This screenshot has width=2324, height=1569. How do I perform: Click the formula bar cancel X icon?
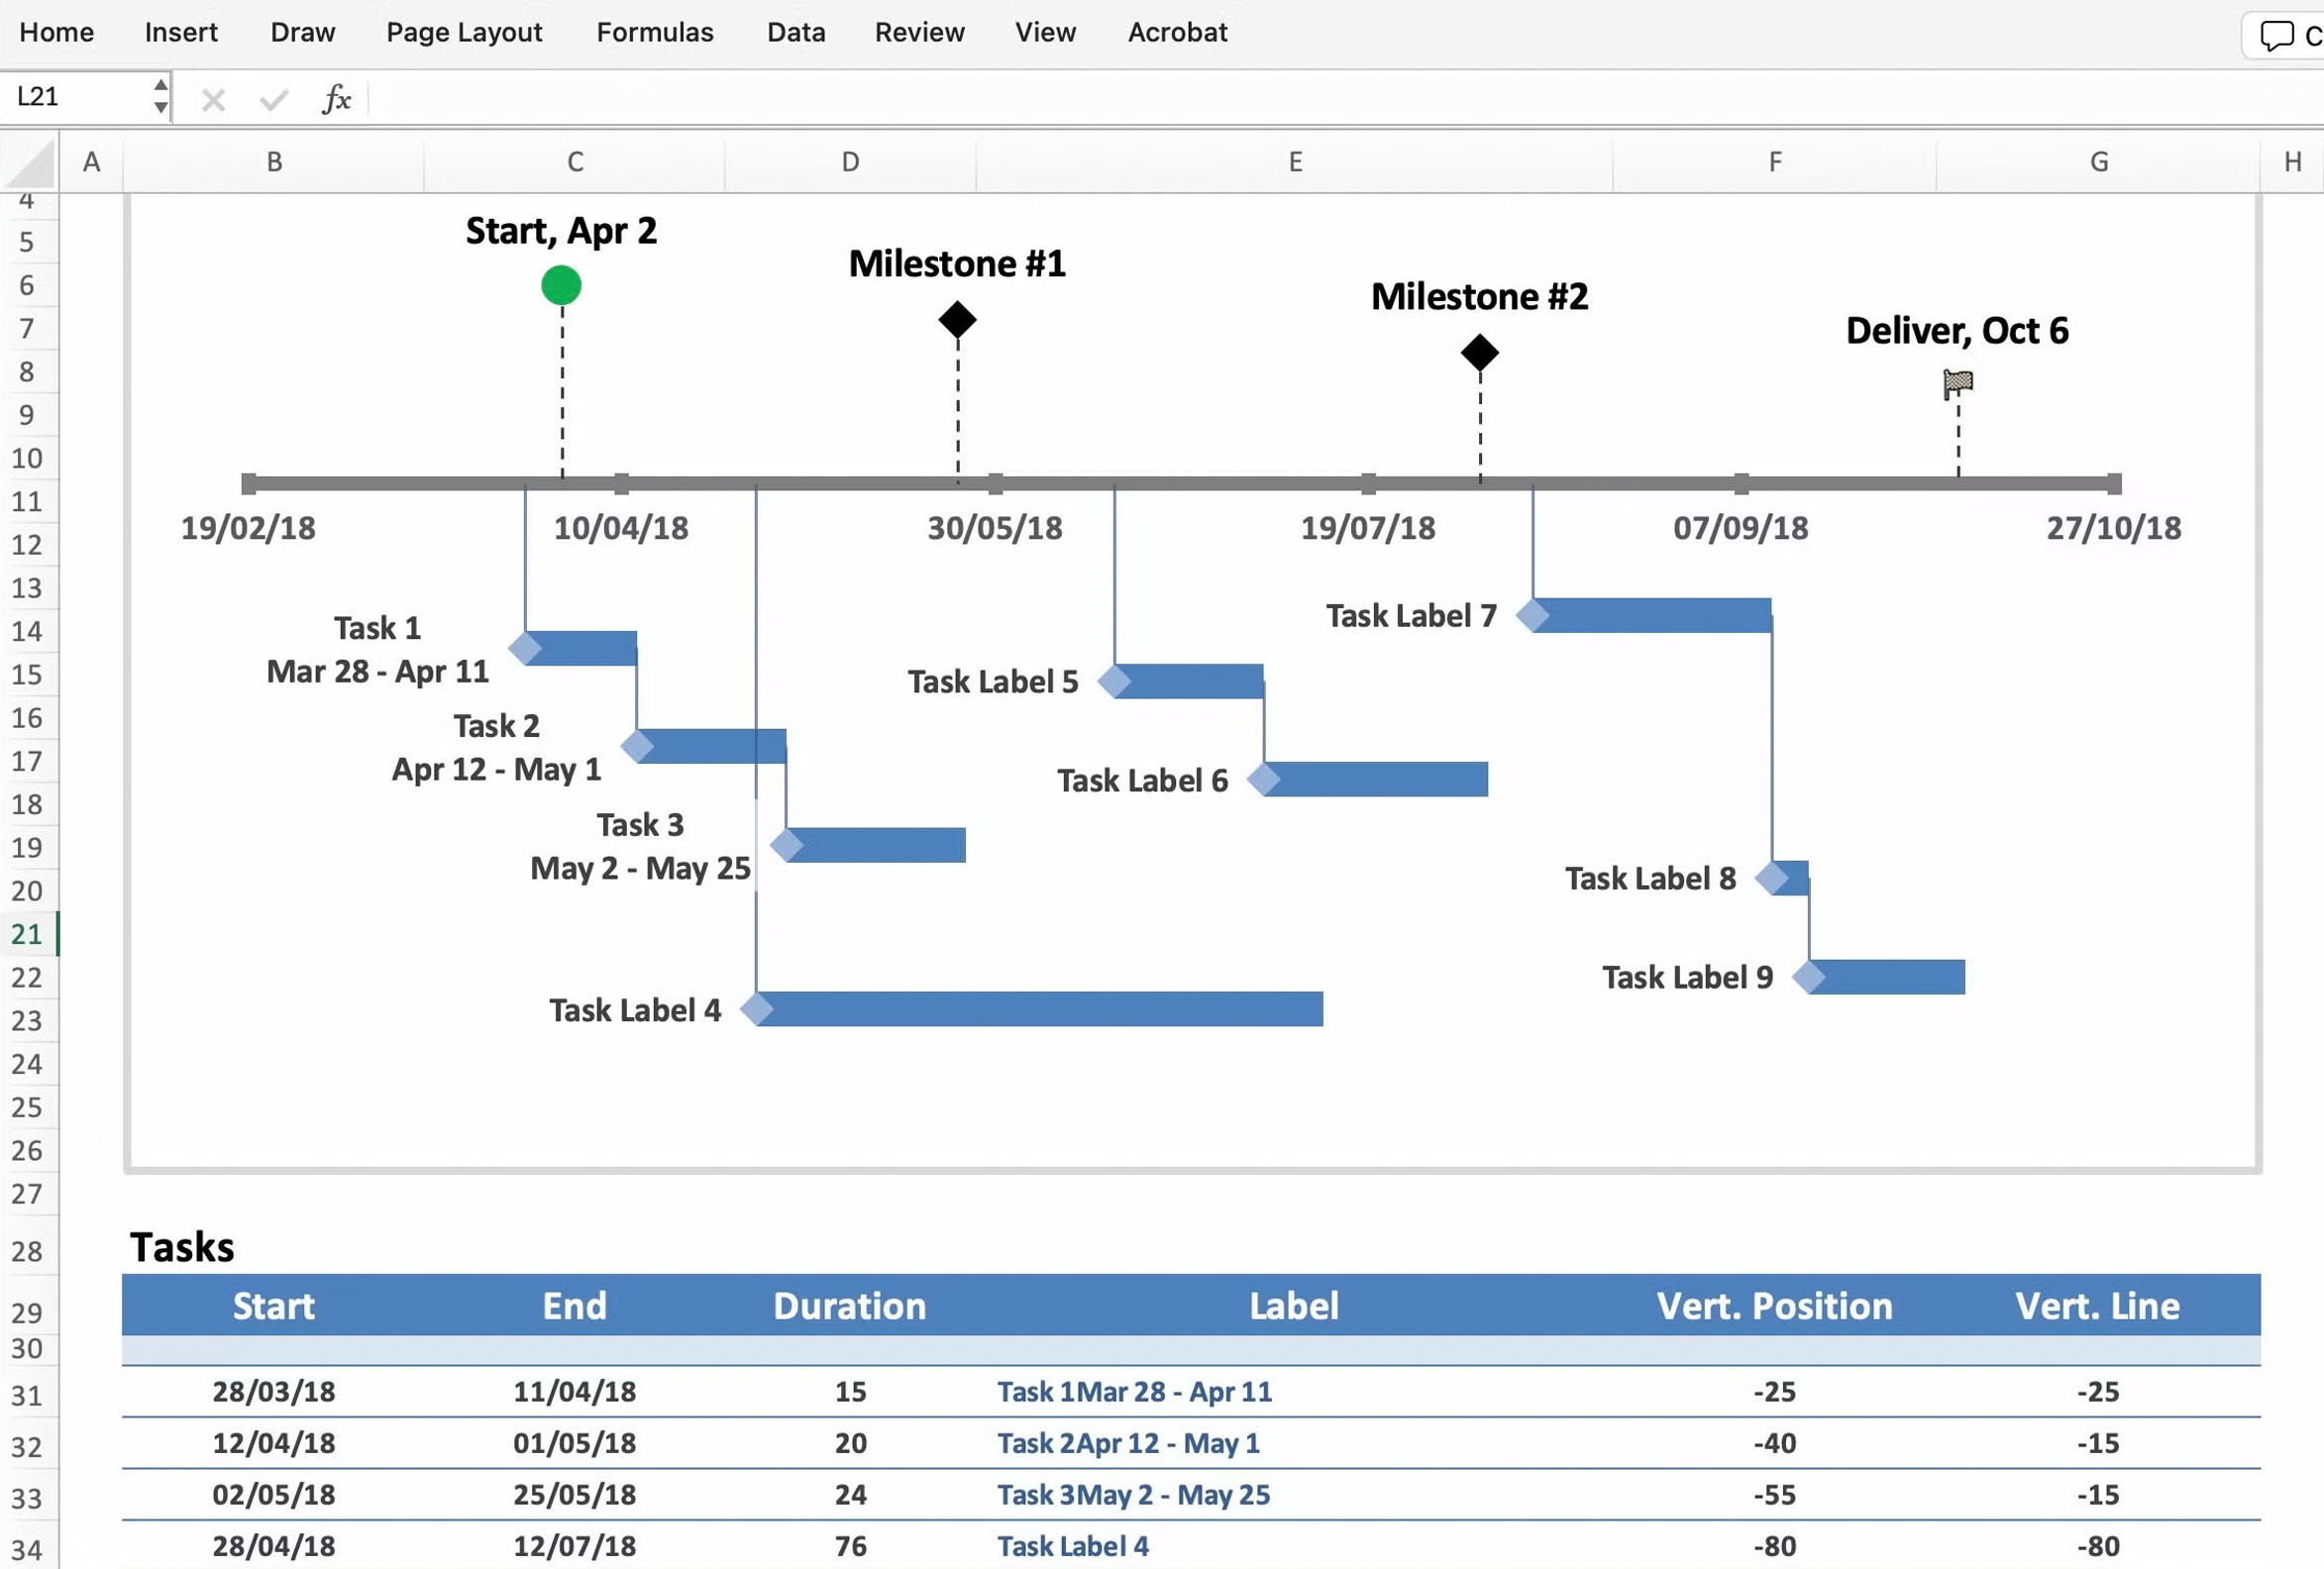coord(213,99)
